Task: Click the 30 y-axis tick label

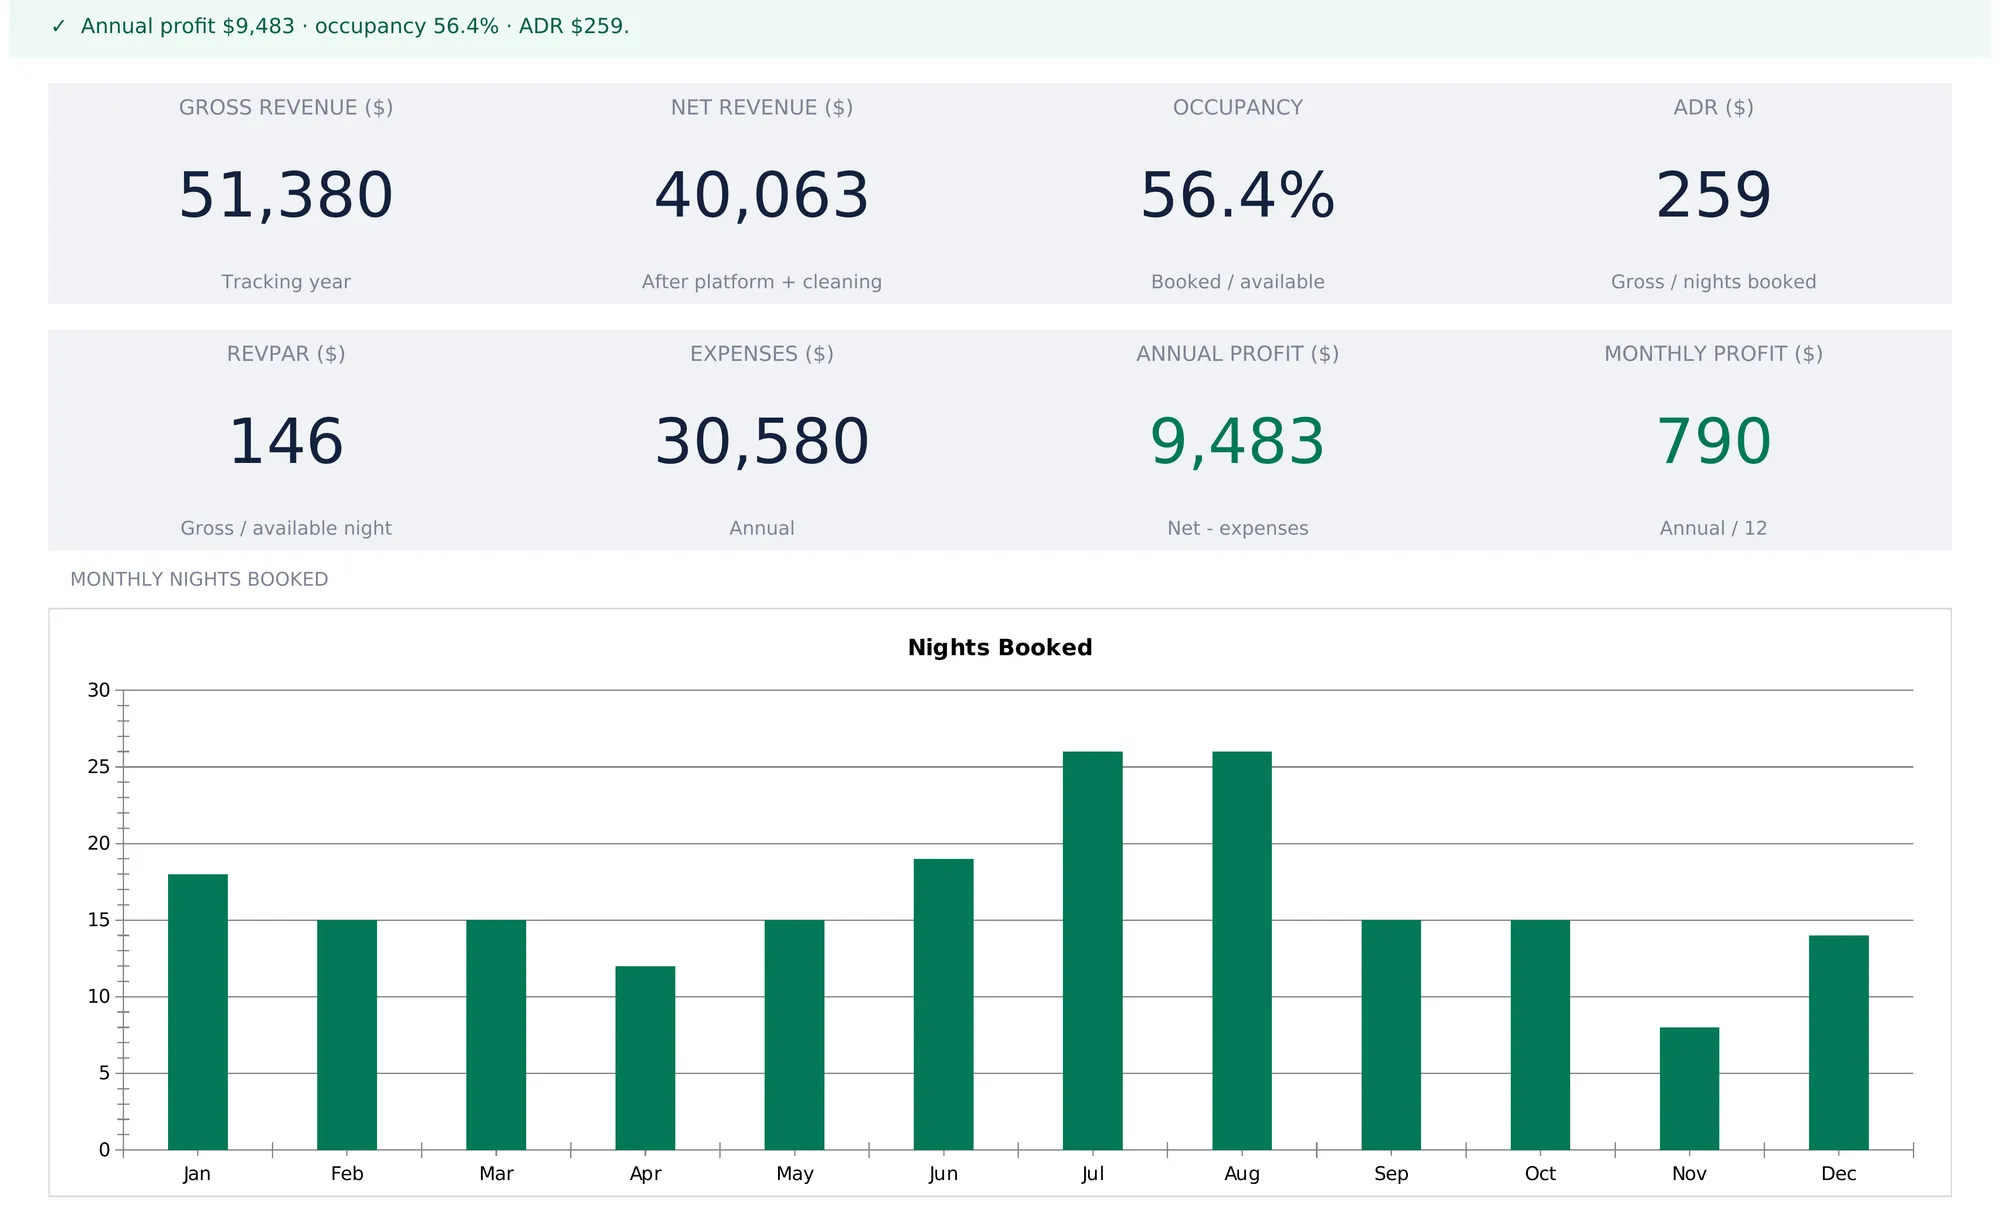Action: coord(99,690)
